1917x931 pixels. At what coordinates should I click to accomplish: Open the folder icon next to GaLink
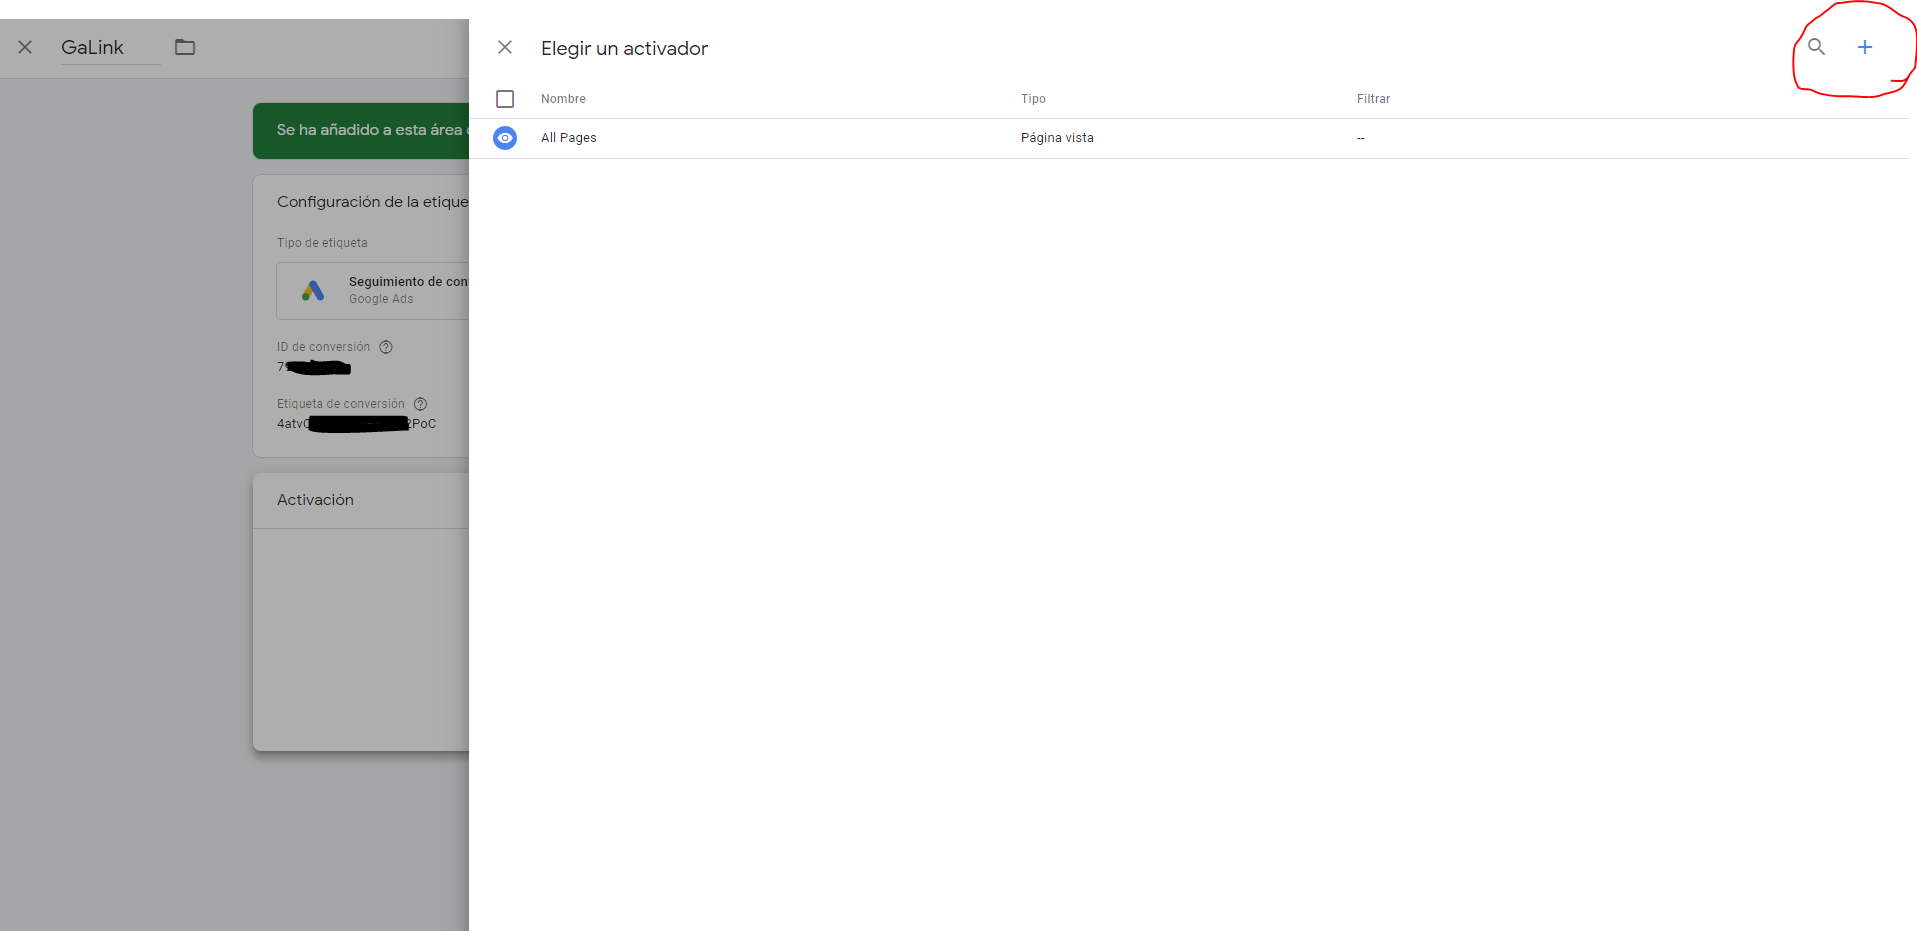(185, 47)
